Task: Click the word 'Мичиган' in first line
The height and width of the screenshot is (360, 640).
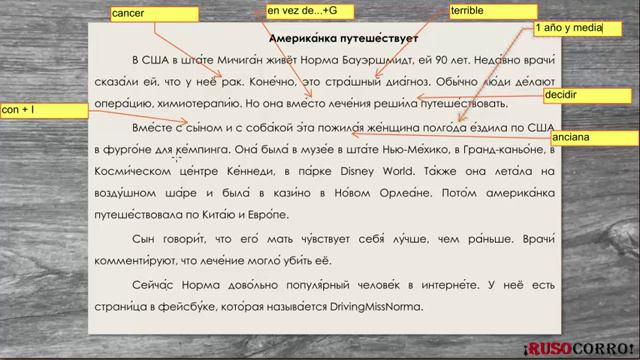Action: 240,60
